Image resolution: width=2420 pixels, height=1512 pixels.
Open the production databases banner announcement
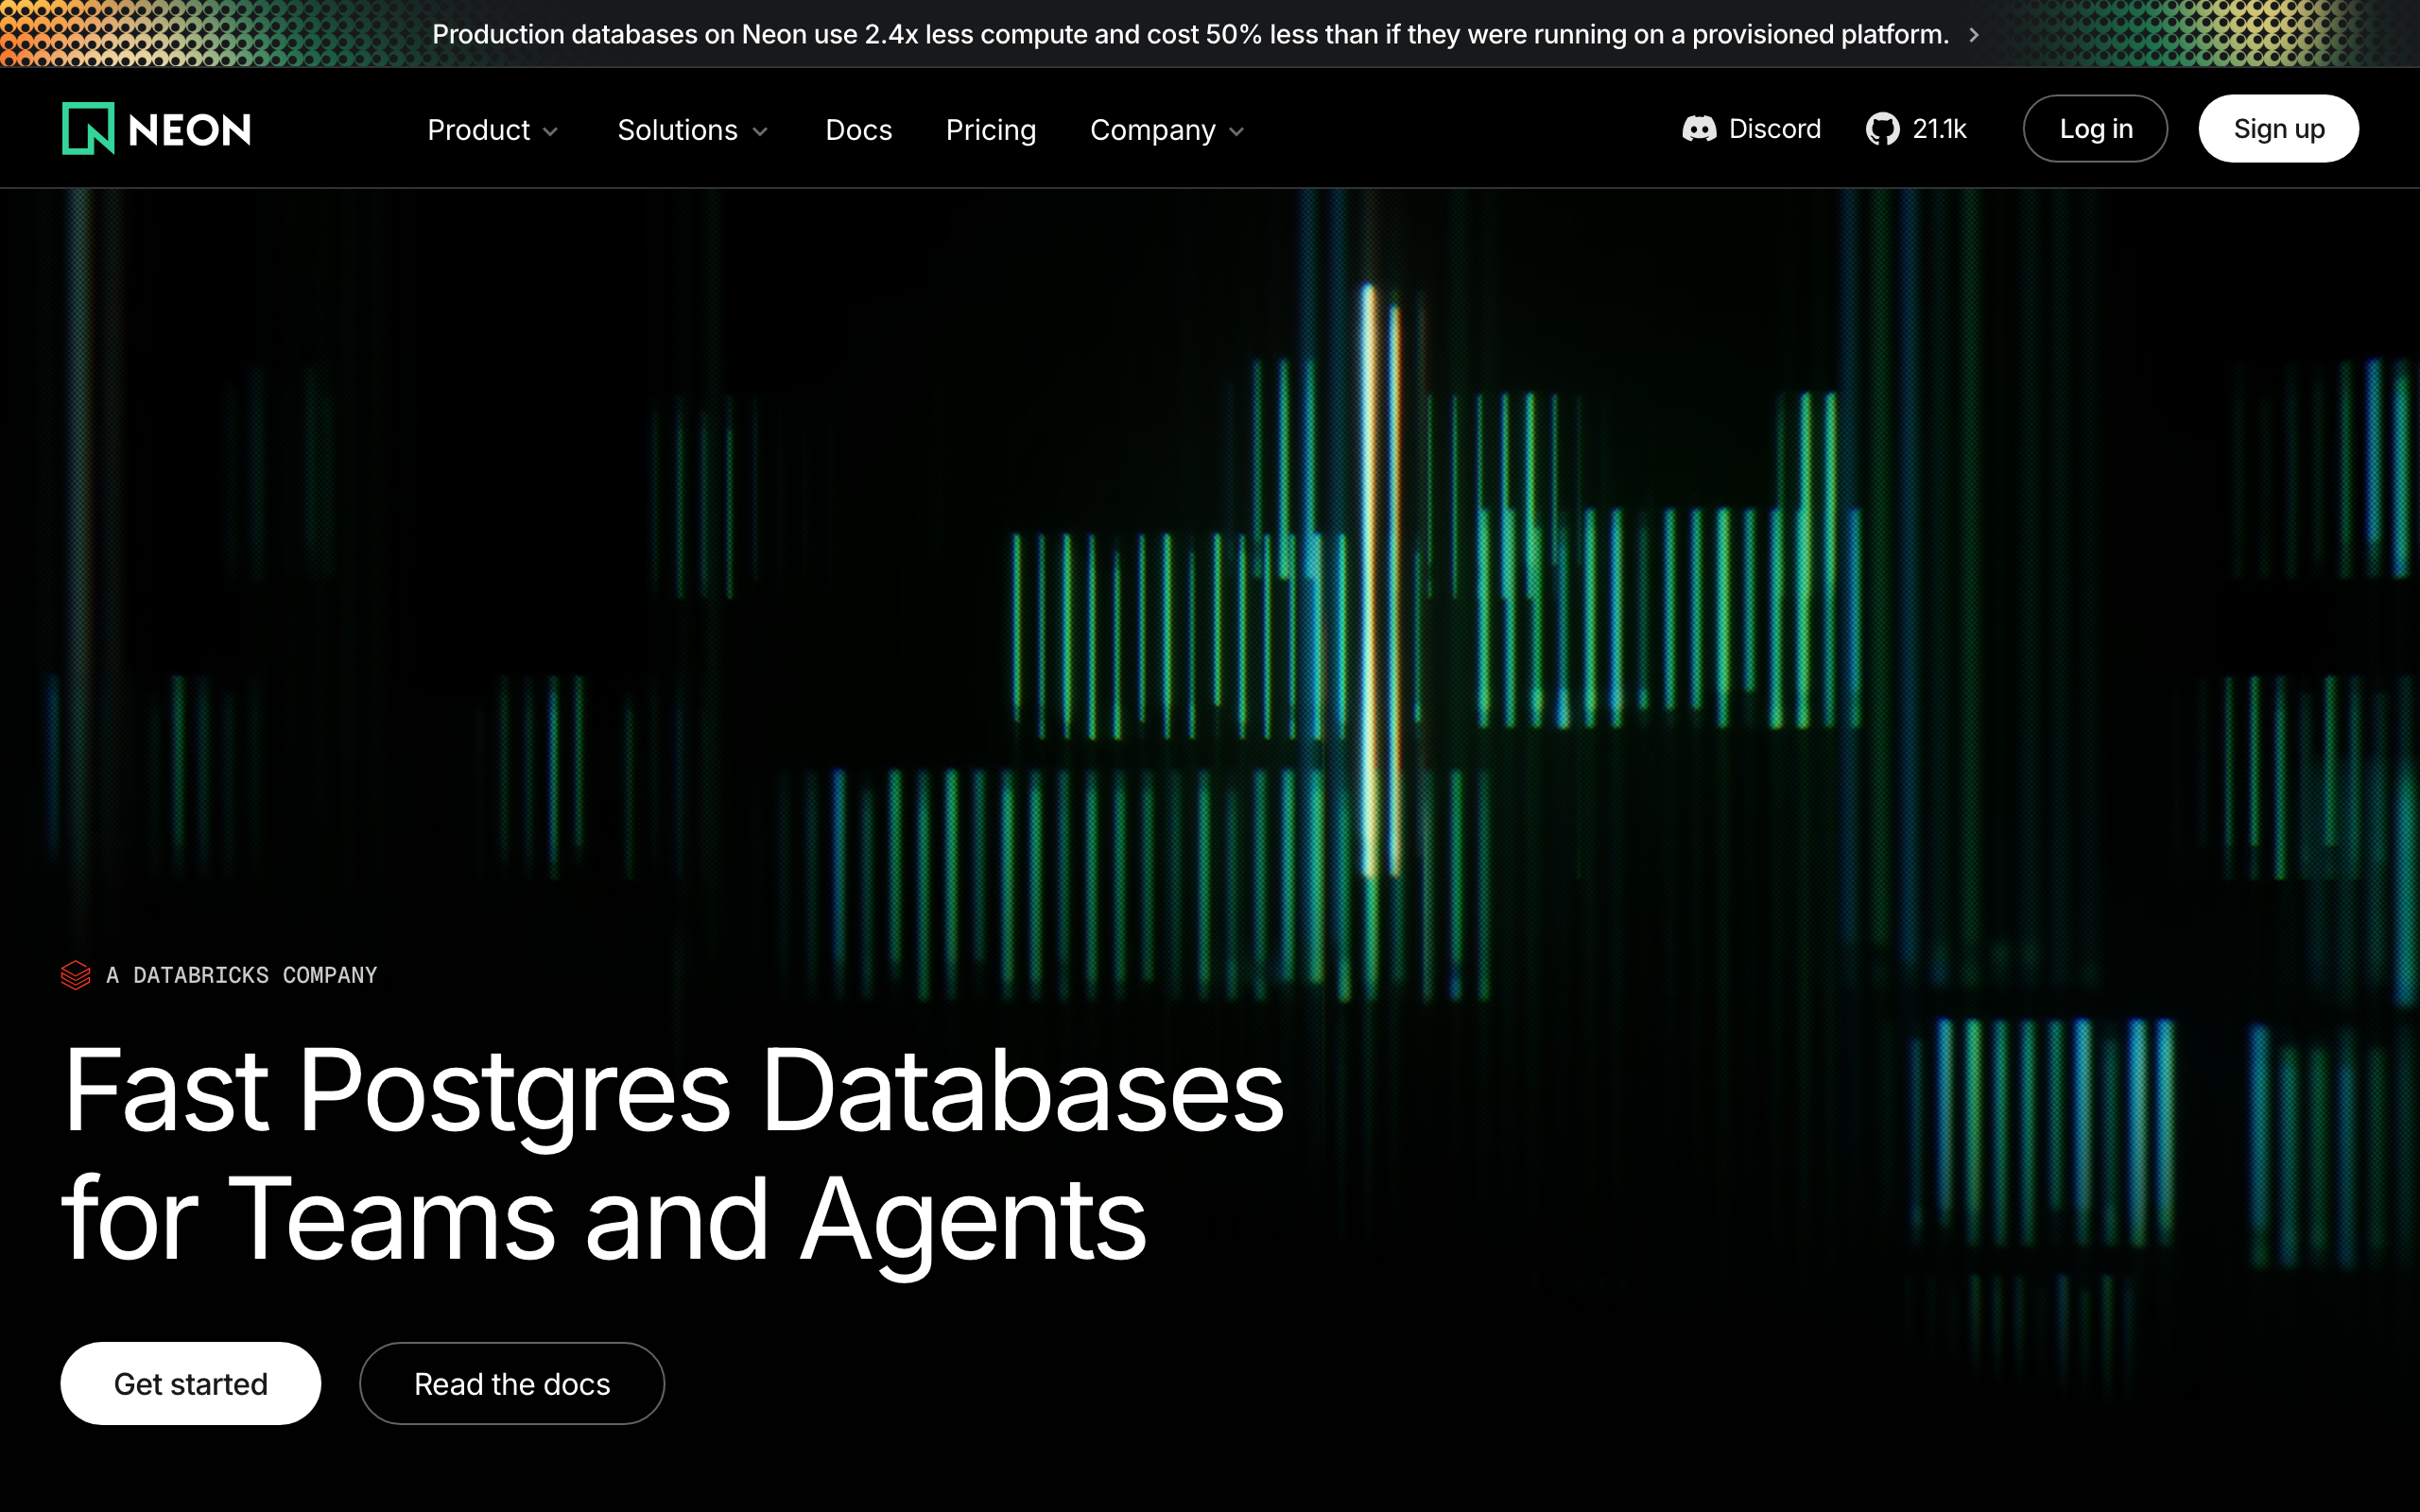pyautogui.click(x=1190, y=35)
